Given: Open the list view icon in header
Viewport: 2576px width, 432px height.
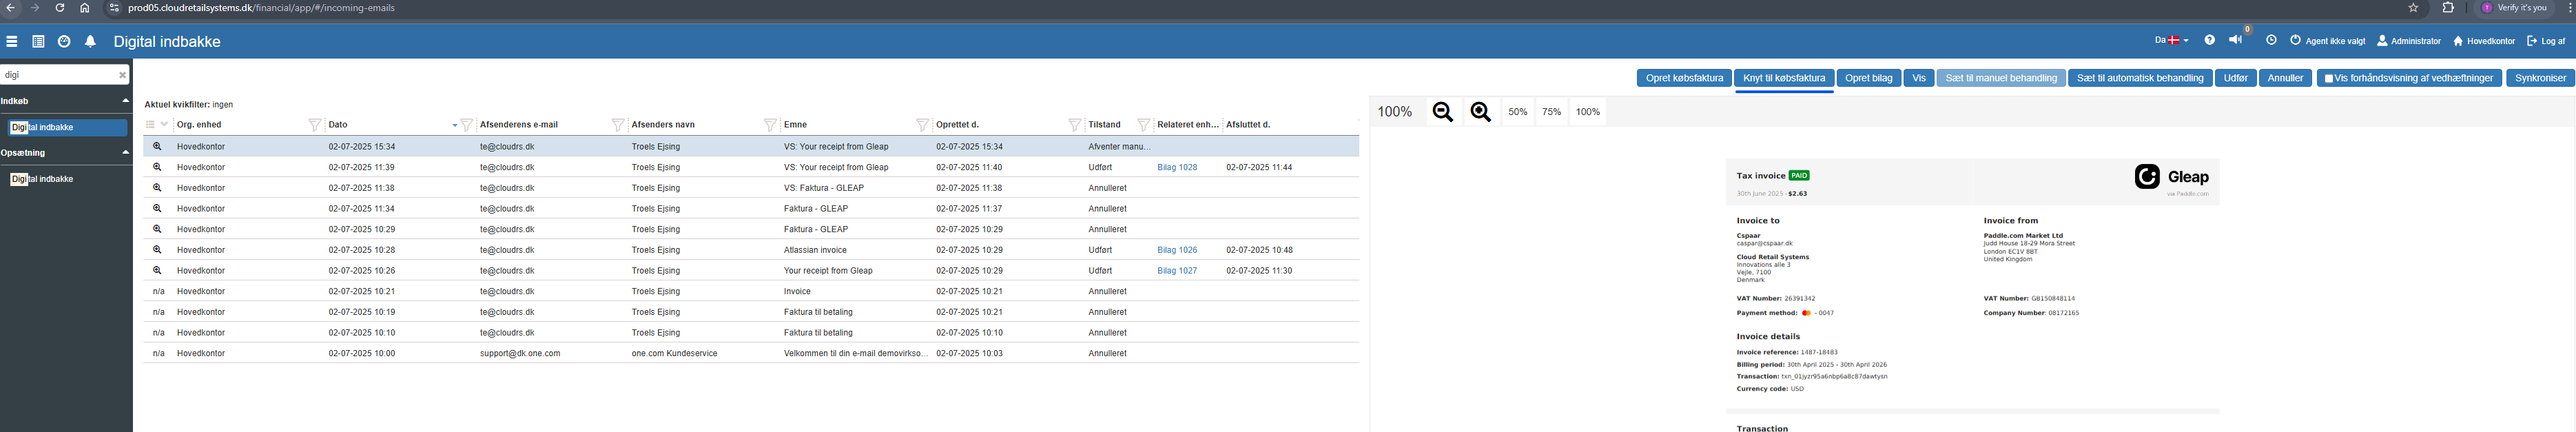Looking at the screenshot, I should 38,42.
